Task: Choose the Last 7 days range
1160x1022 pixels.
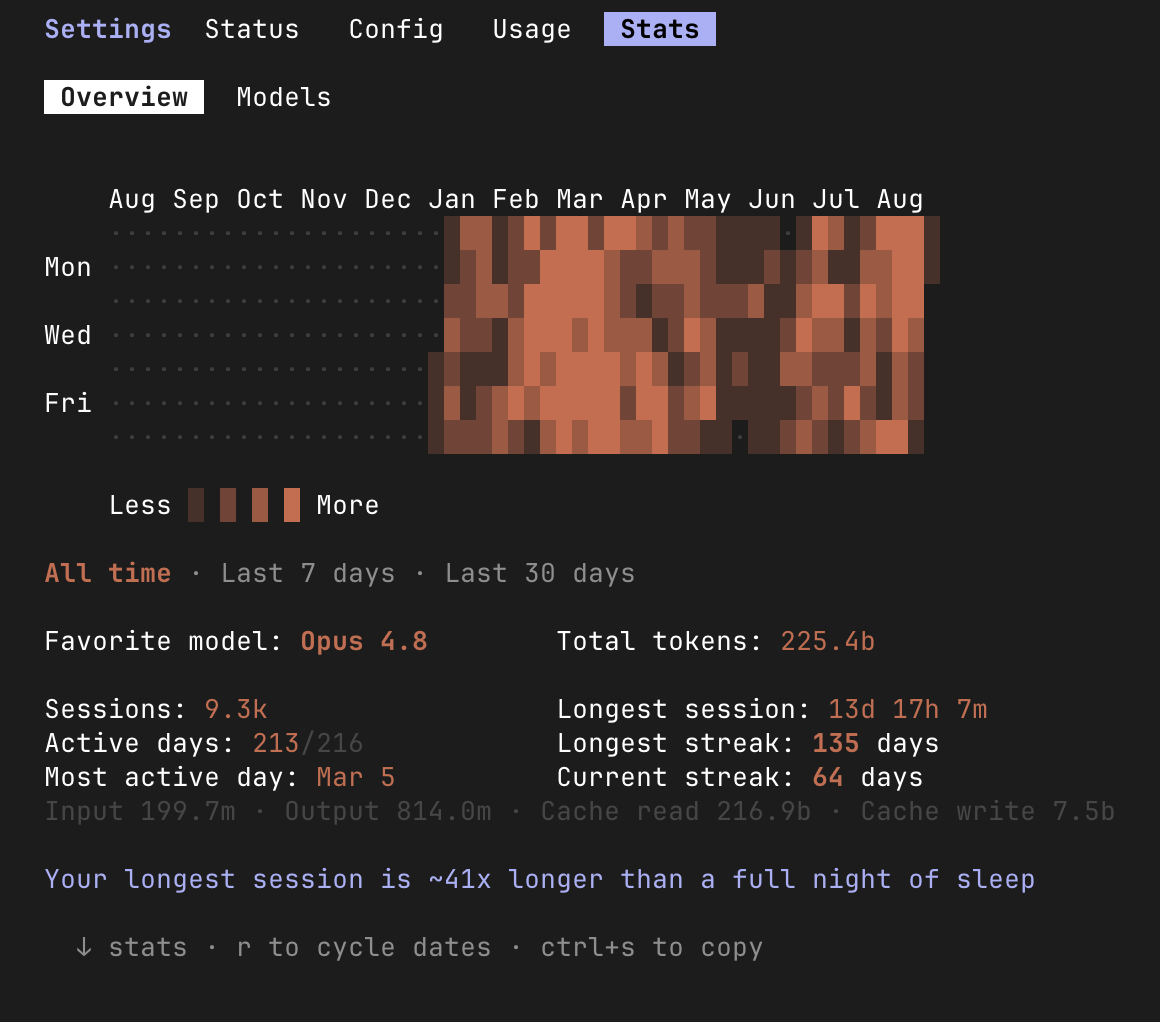Action: [308, 574]
